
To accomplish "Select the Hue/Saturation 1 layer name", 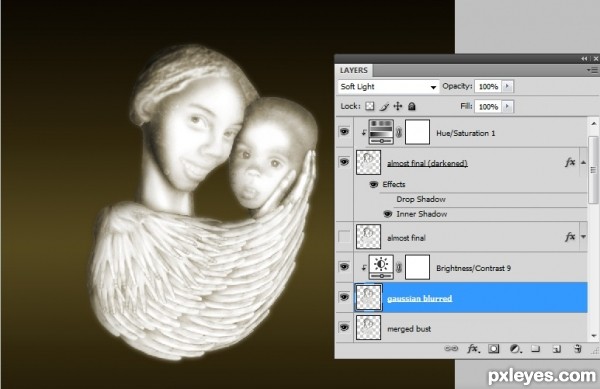I will pos(466,133).
